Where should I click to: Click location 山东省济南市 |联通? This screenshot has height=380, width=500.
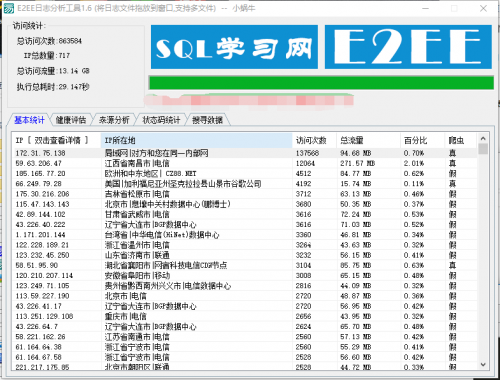[x=137, y=255]
